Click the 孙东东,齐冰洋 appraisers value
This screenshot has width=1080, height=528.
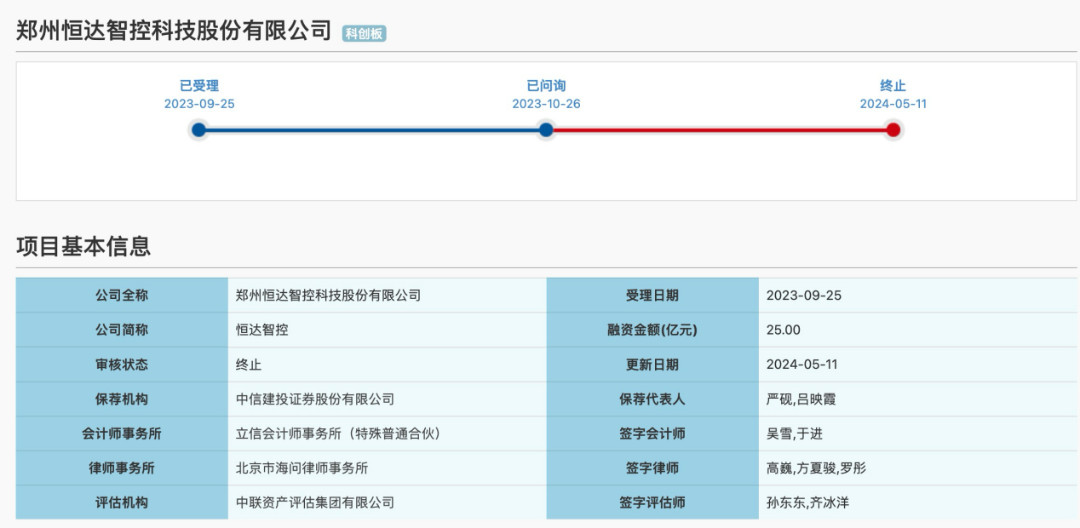[x=807, y=503]
